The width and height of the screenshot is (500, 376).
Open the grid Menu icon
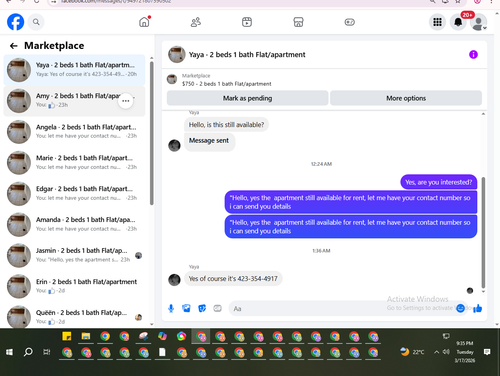pyautogui.click(x=437, y=22)
